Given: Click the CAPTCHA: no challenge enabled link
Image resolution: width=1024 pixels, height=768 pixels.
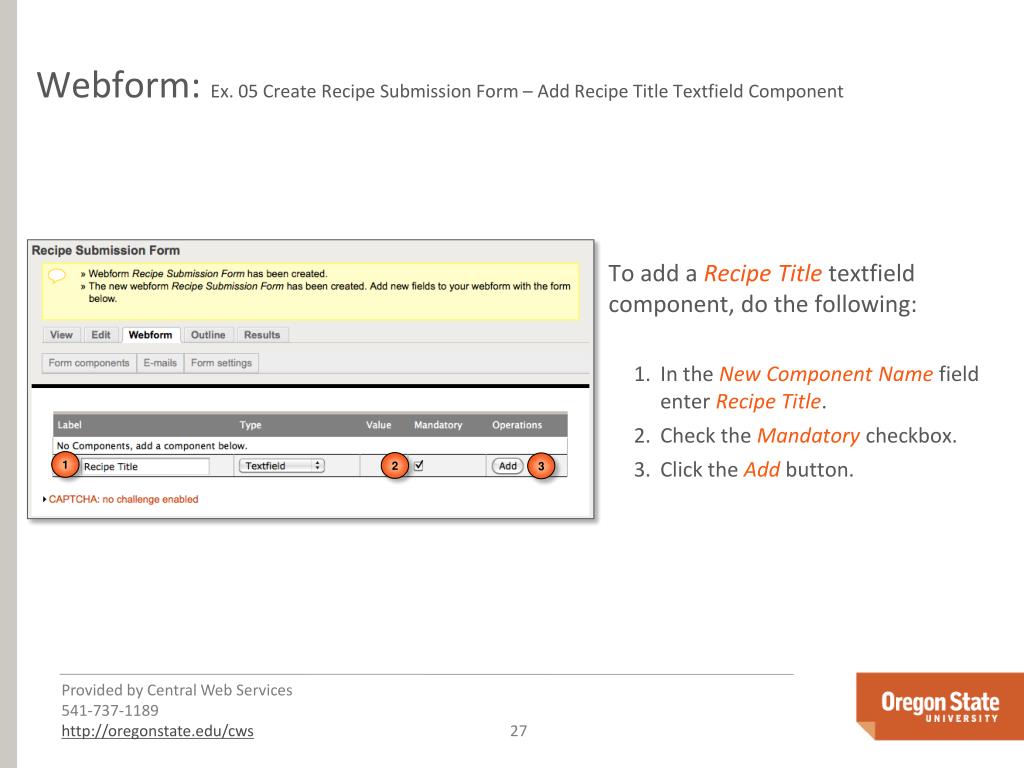Looking at the screenshot, I should (123, 499).
